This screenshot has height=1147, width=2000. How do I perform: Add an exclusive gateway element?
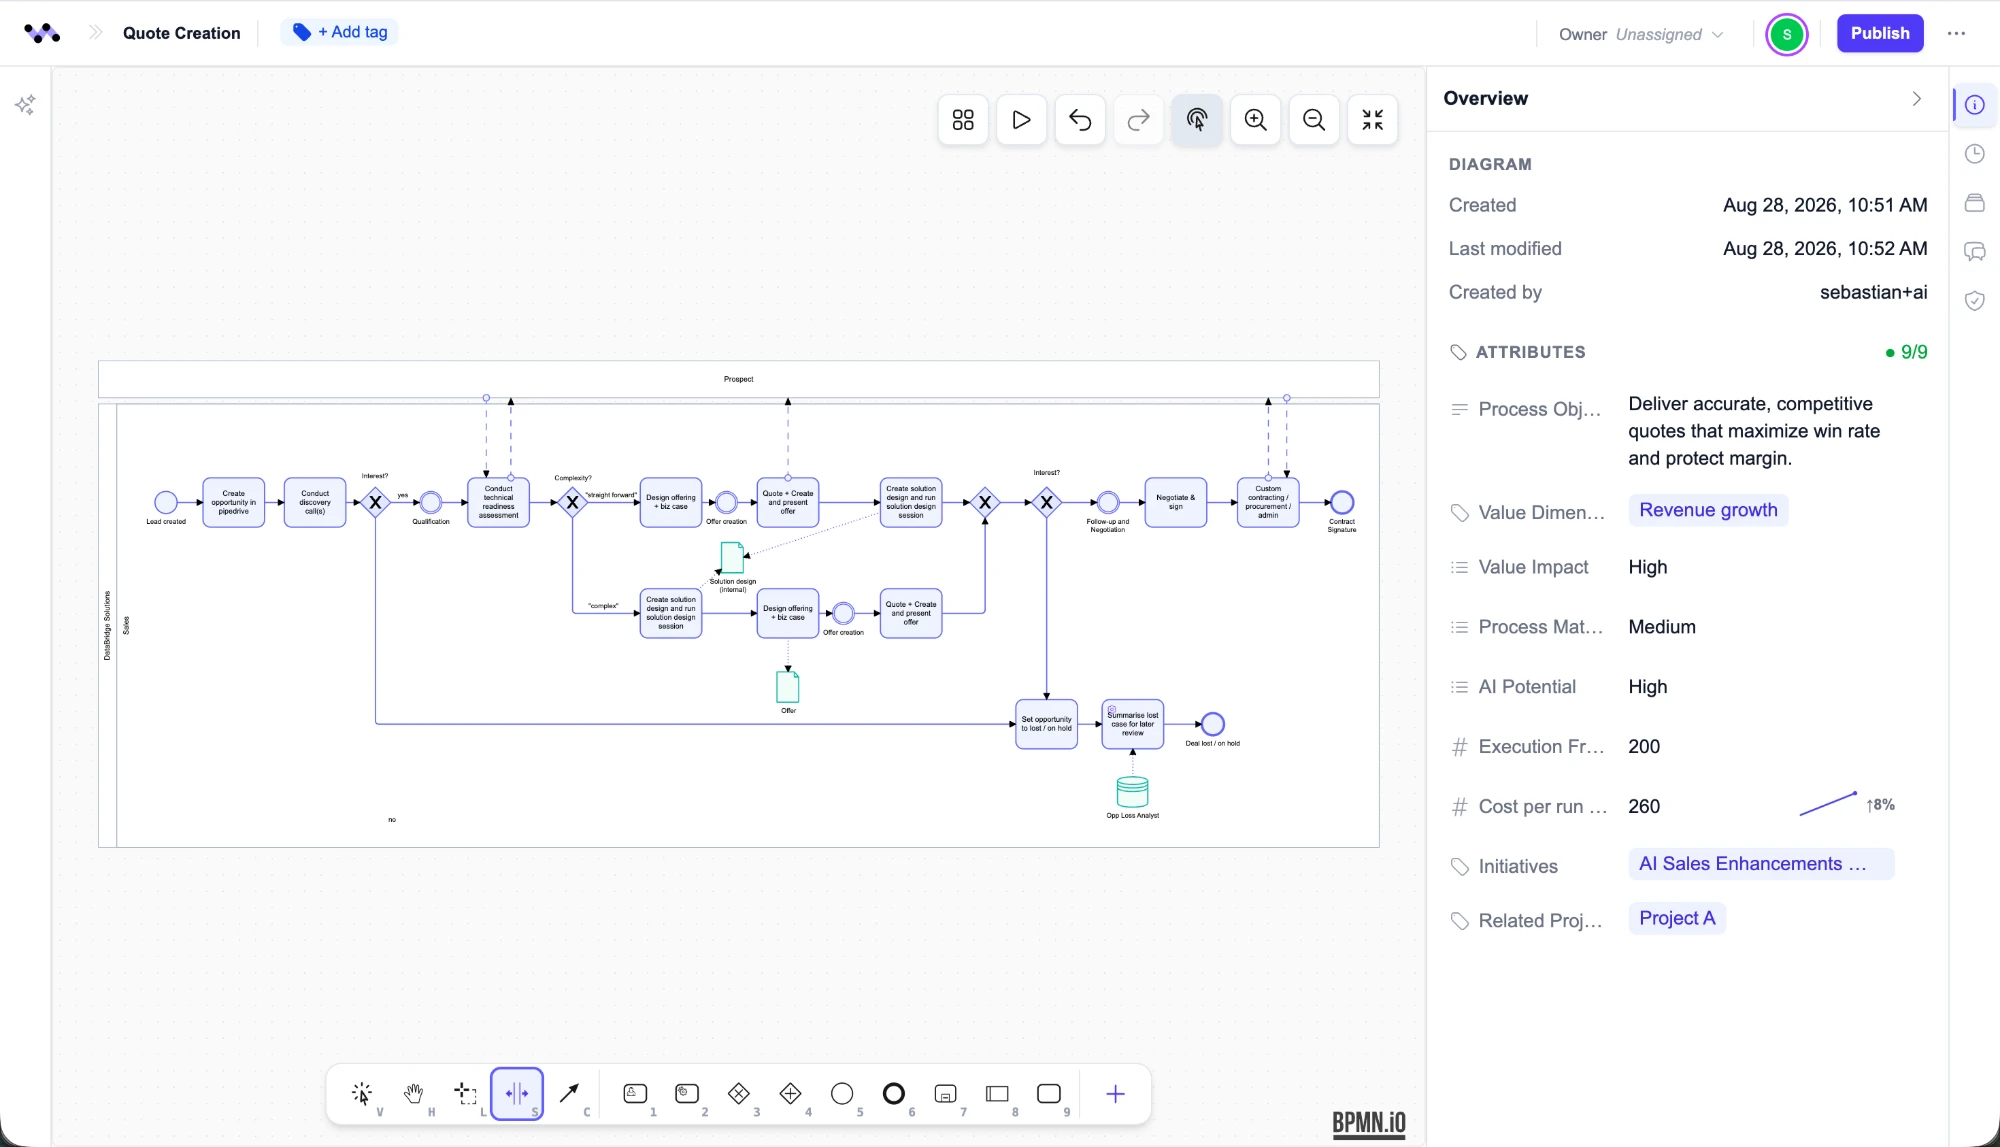point(739,1094)
